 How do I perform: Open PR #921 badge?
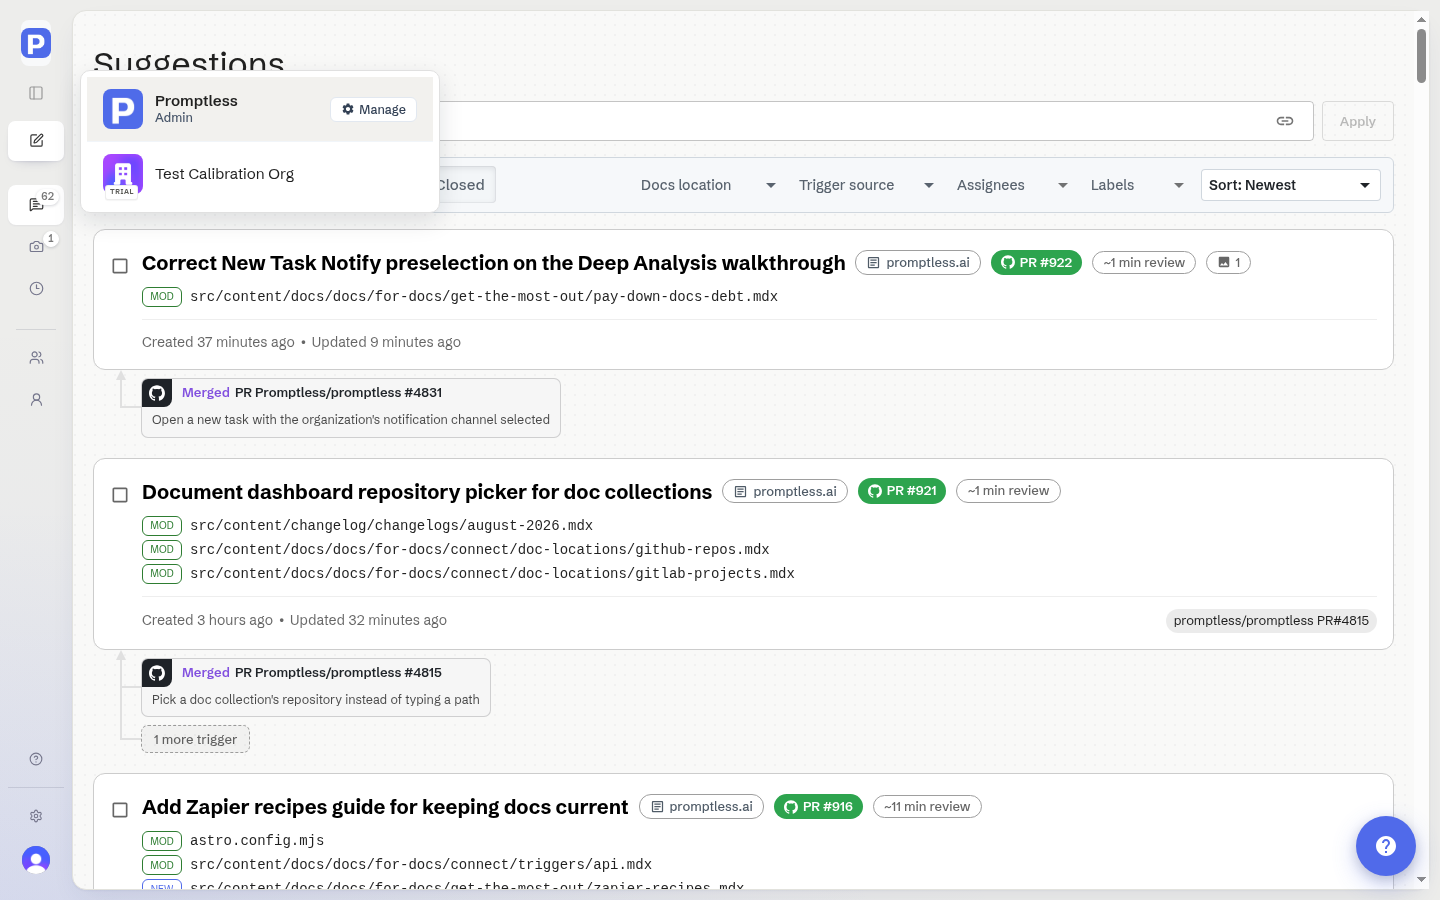(902, 491)
